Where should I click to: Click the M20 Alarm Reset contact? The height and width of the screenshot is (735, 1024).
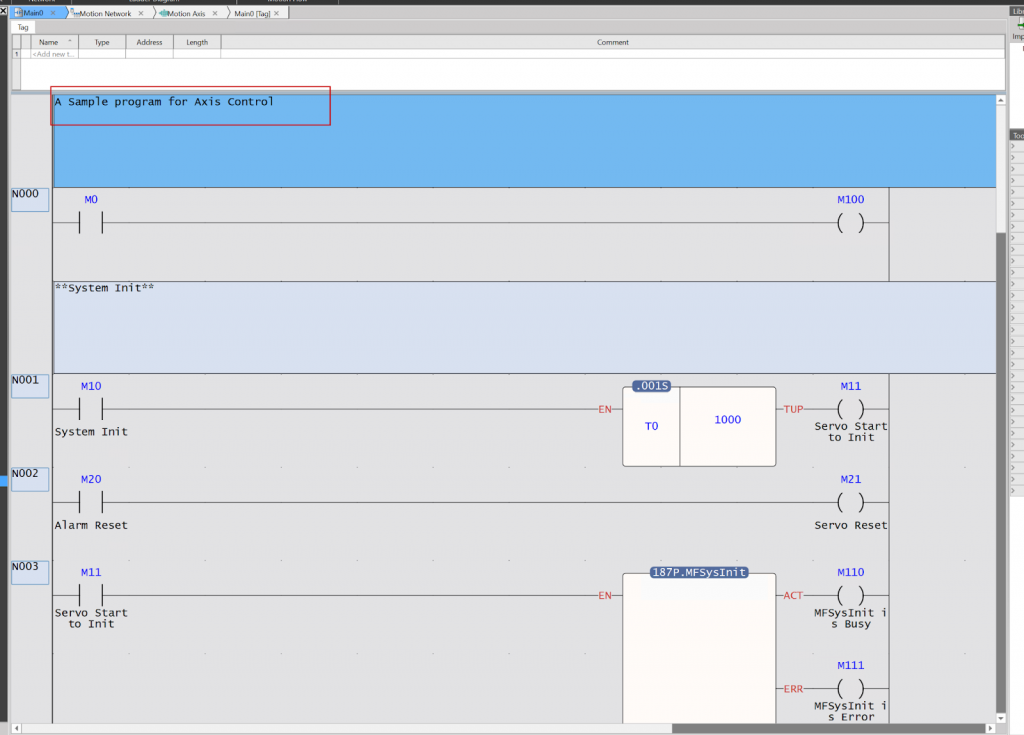tap(91, 502)
